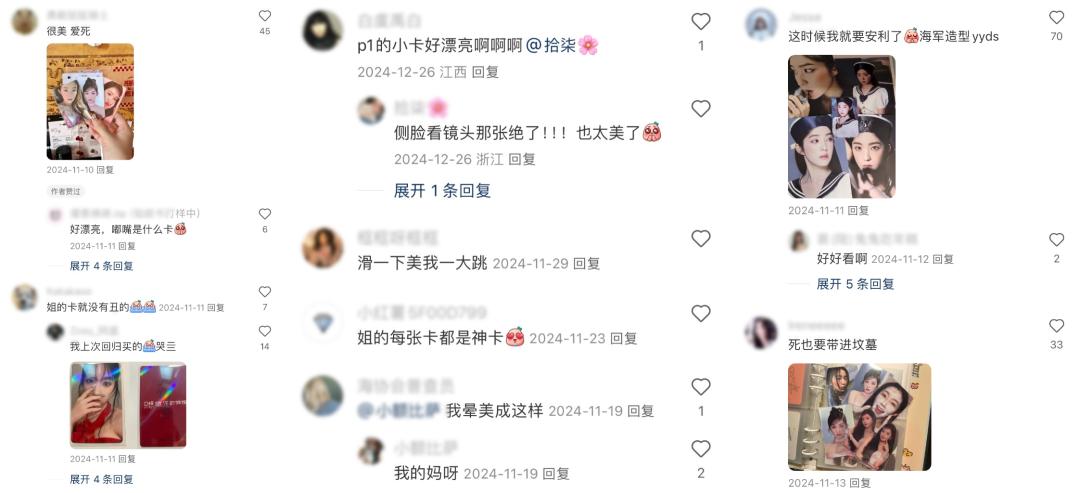Like the comment 死也要带进坟墓
This screenshot has height=493, width=1080.
pyautogui.click(x=1057, y=326)
